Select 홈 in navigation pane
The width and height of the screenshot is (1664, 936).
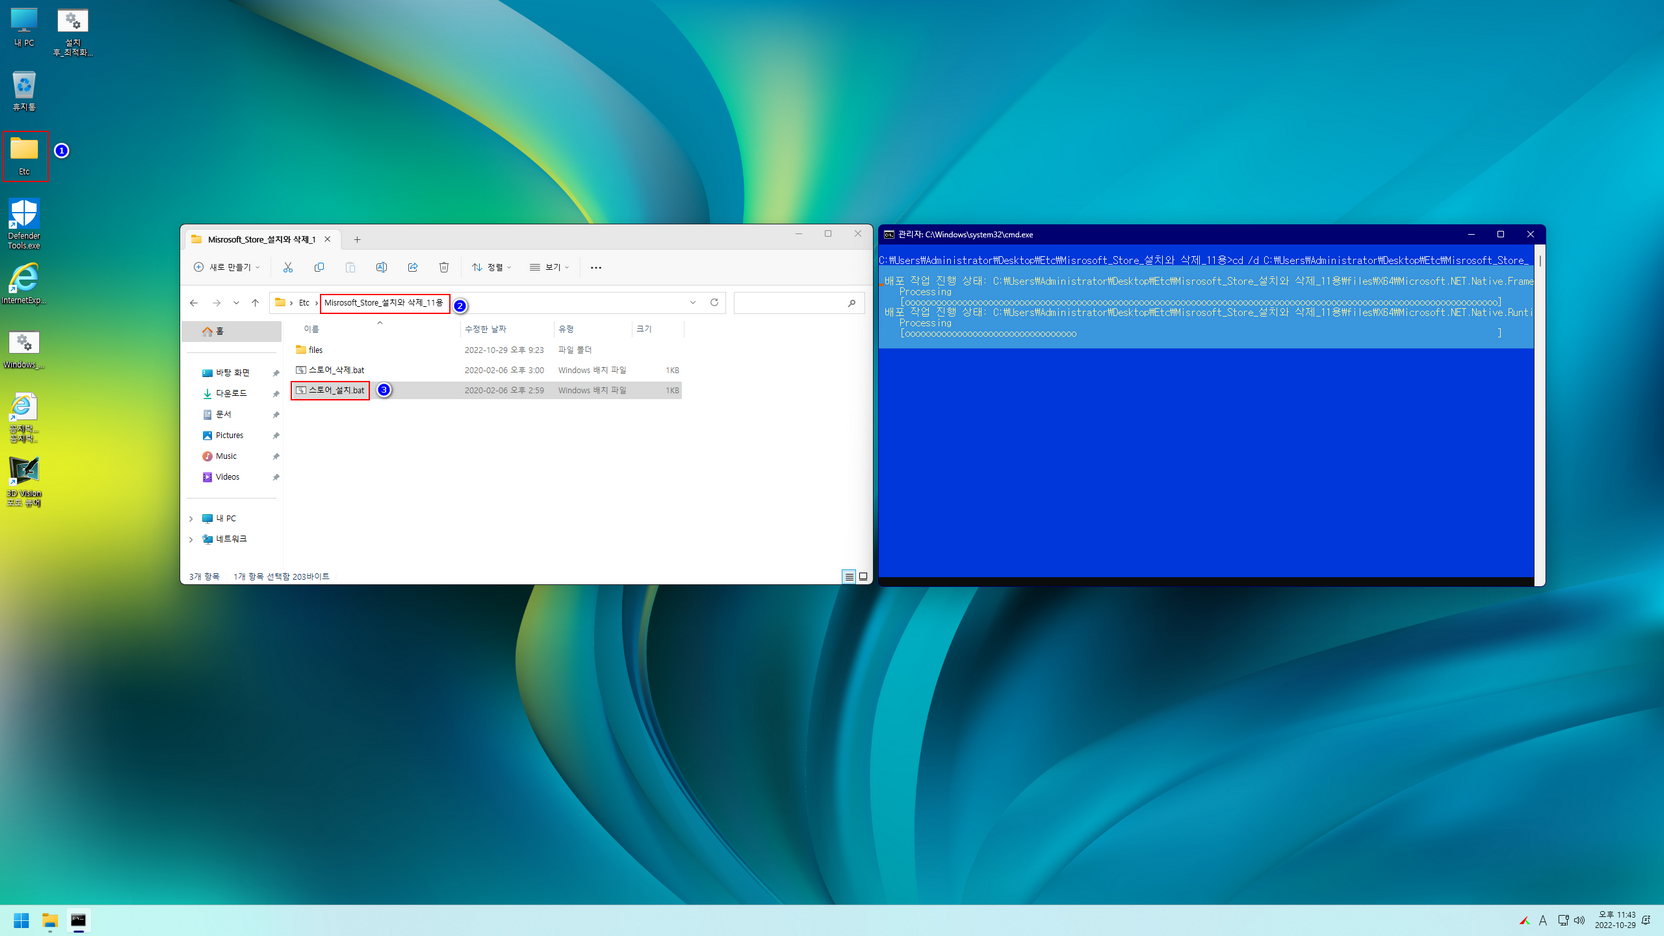pyautogui.click(x=232, y=331)
